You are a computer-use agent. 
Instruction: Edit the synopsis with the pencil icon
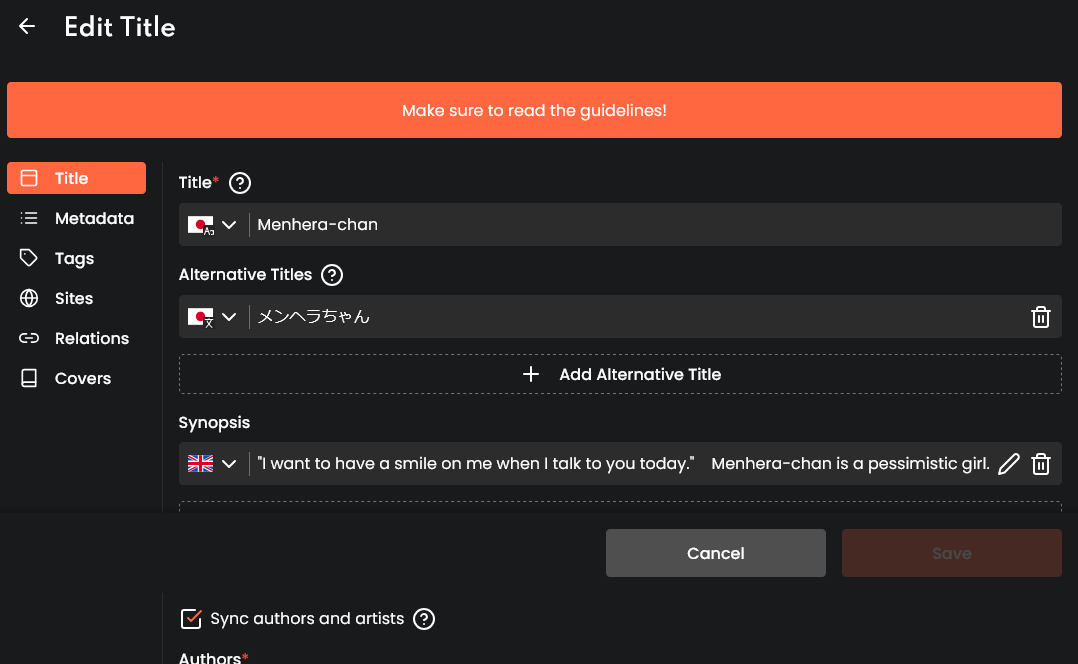[1009, 464]
